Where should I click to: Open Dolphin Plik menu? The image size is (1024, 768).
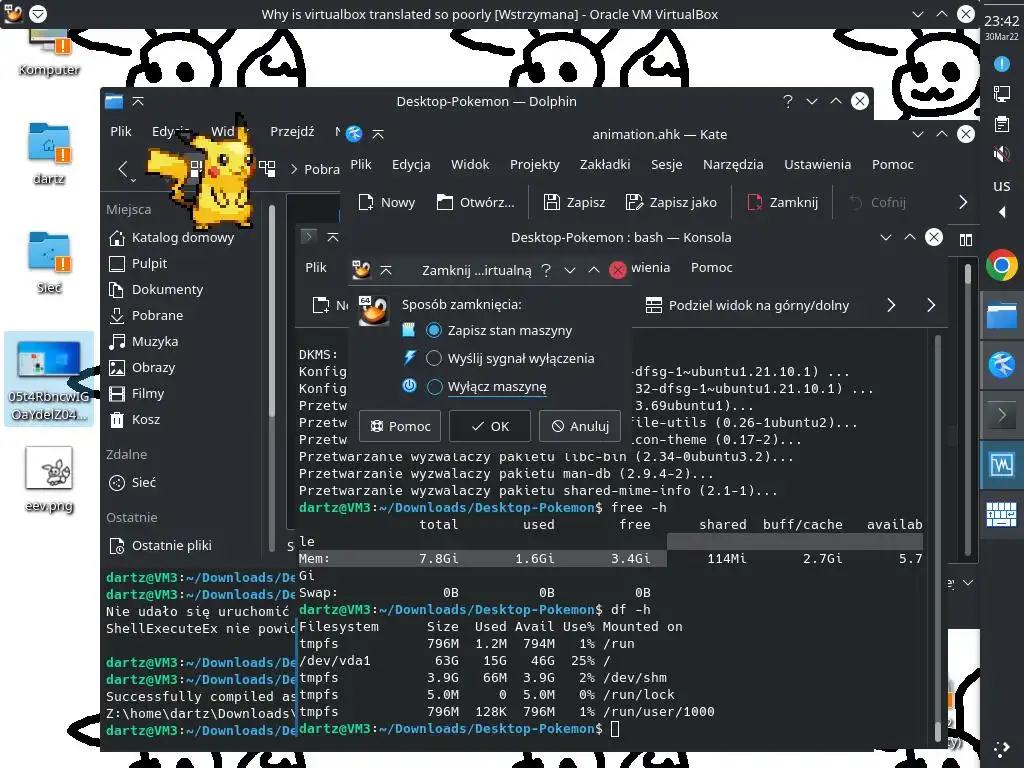point(121,131)
